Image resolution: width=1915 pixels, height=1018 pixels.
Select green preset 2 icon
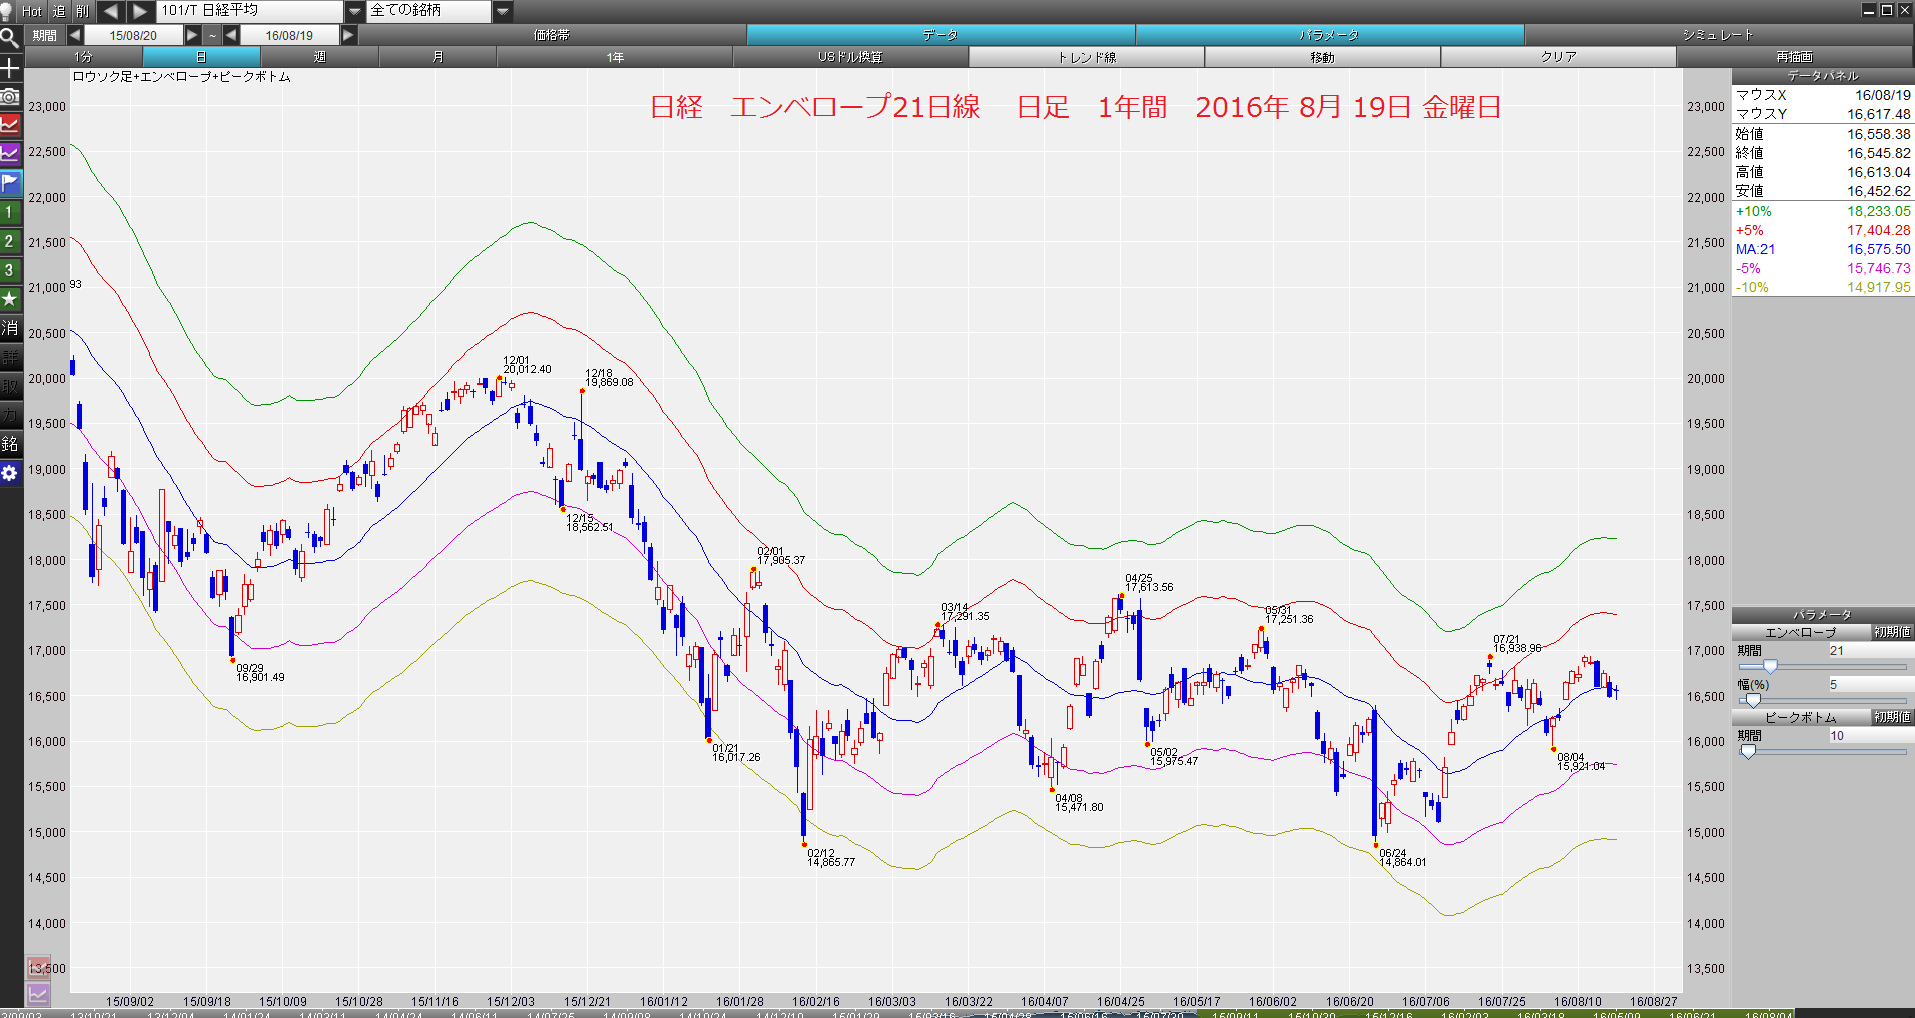(x=10, y=241)
